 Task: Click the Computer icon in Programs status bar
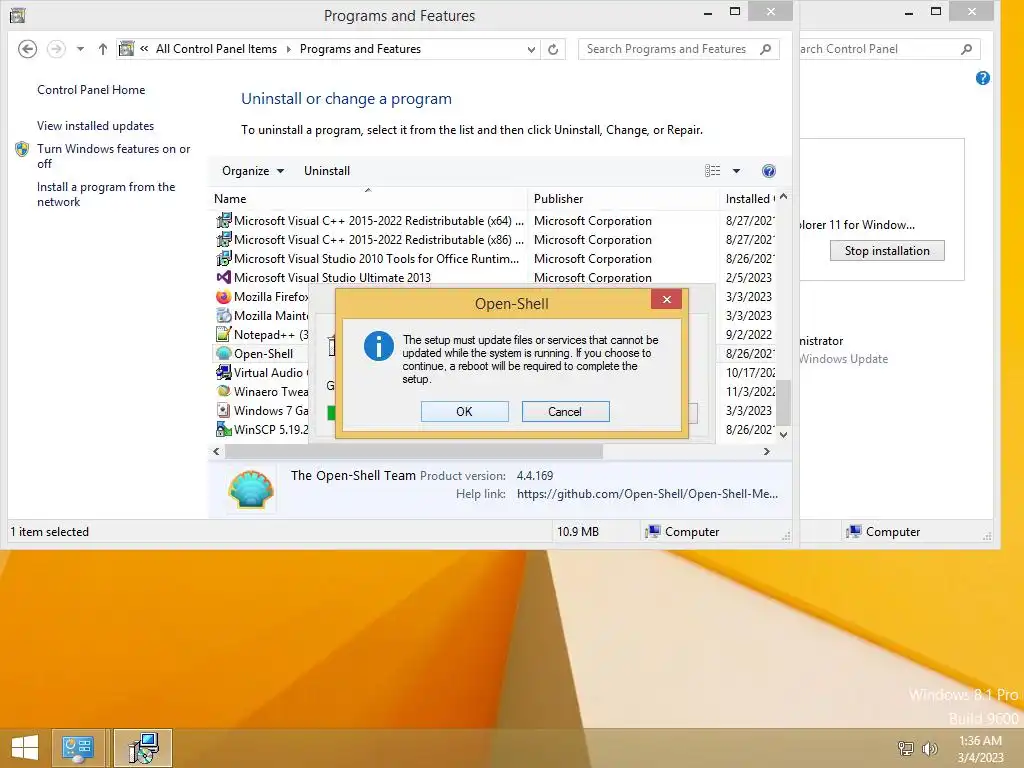point(652,532)
